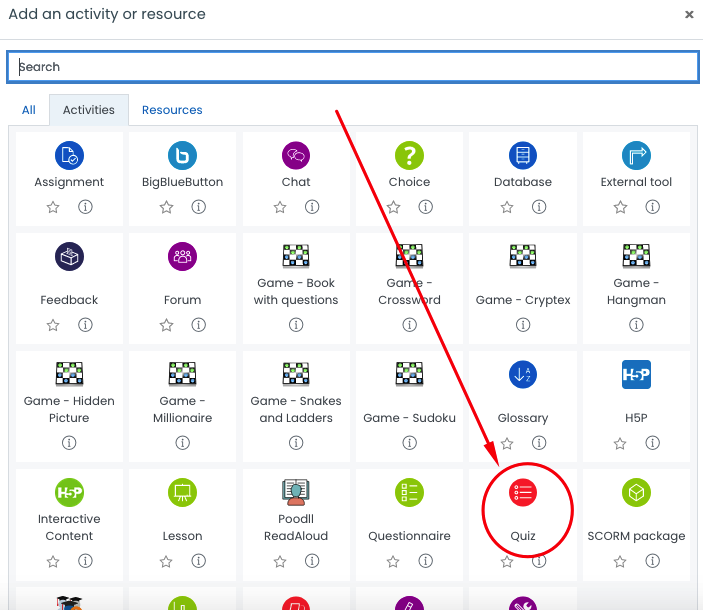Star the Feedback activity

[53, 325]
